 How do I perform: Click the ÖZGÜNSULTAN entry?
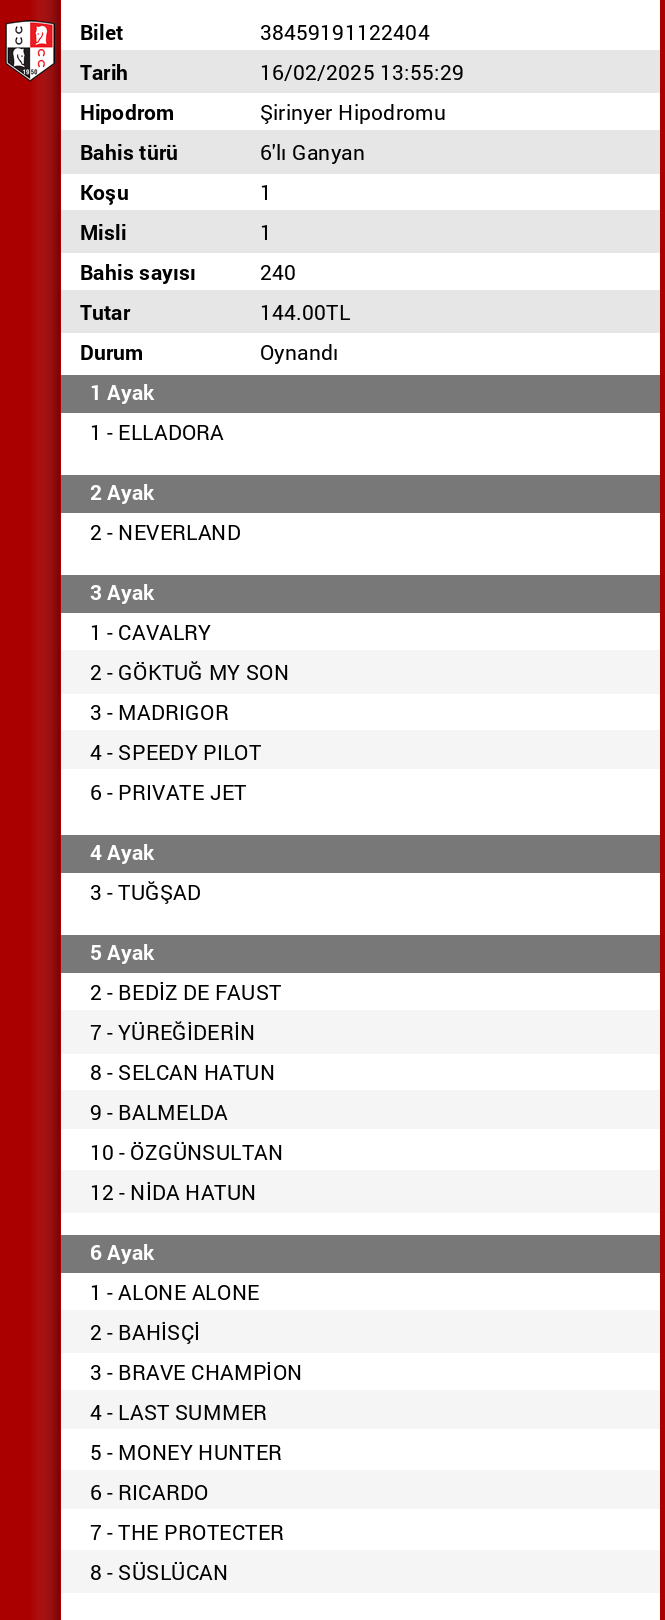[x=187, y=1153]
